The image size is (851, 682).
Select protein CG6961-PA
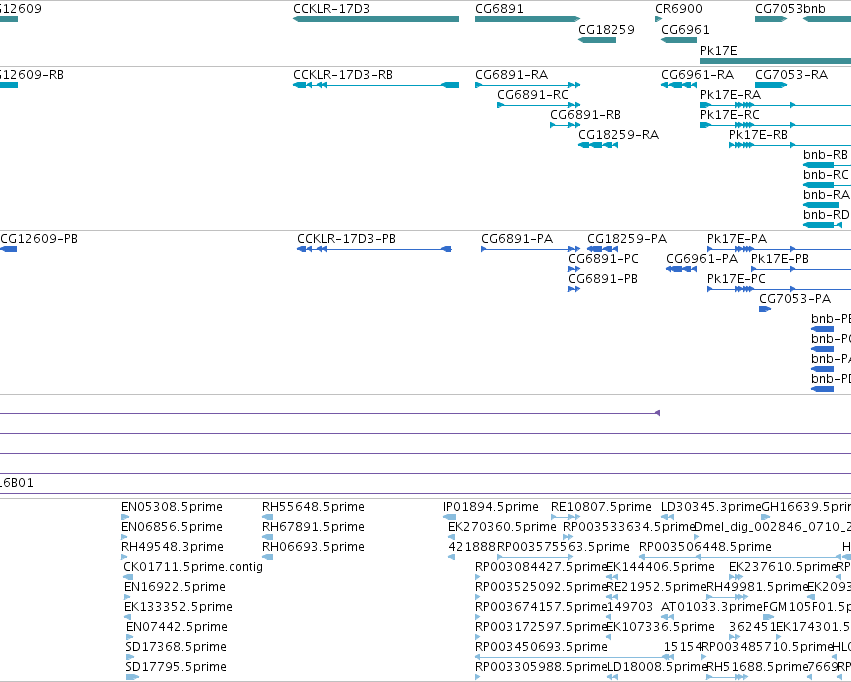681,269
